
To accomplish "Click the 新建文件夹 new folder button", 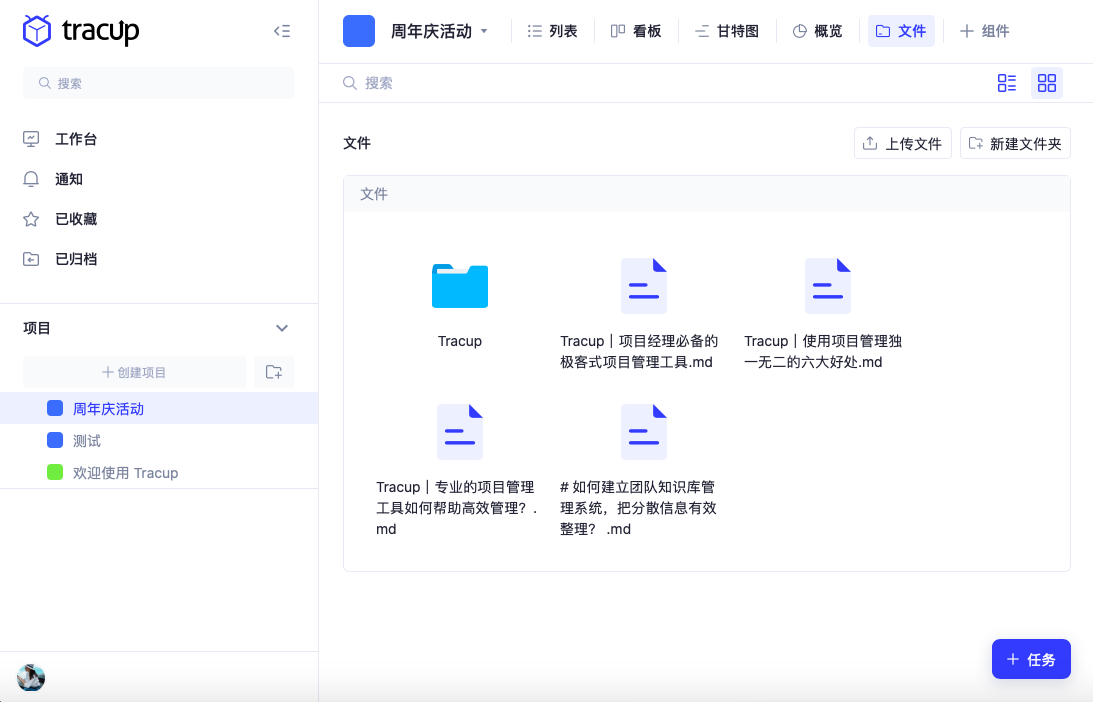I will tap(1015, 144).
